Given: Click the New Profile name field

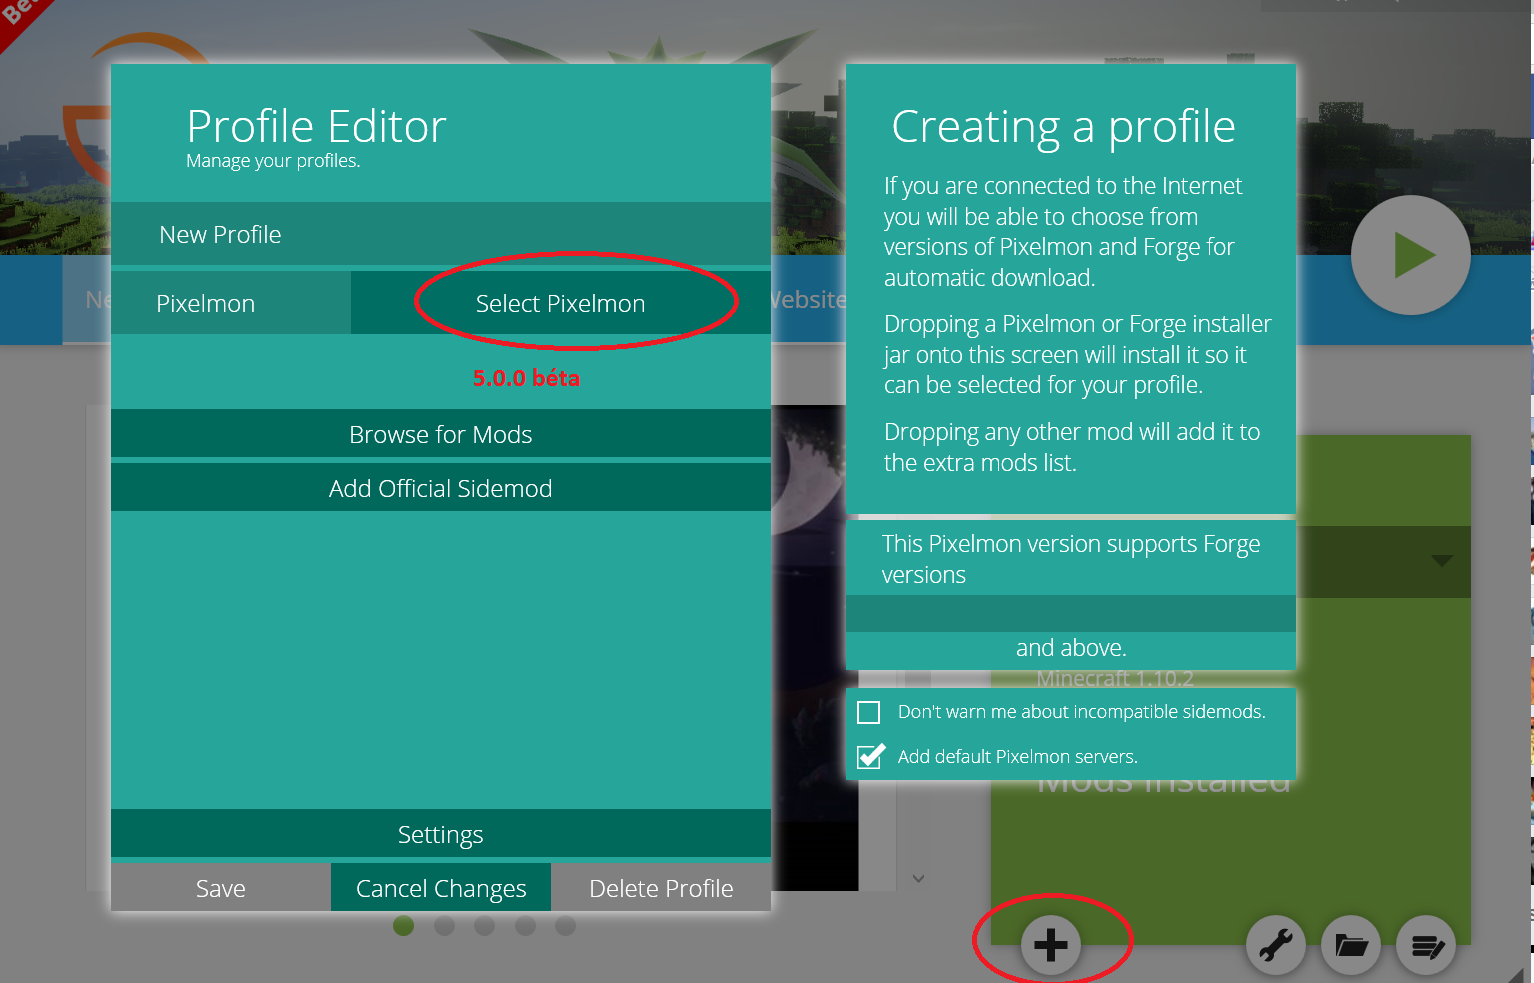Looking at the screenshot, I should 441,234.
